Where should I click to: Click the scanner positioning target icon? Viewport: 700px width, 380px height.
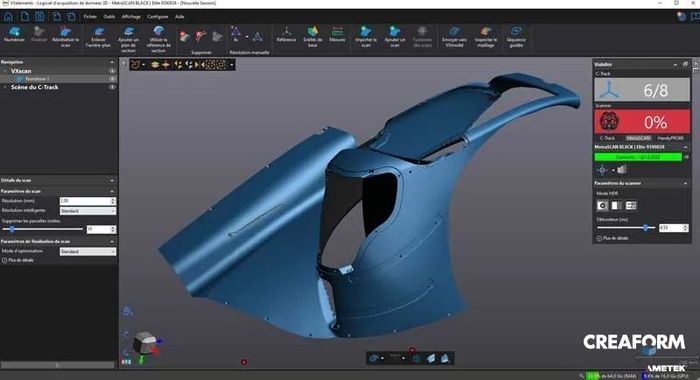pyautogui.click(x=602, y=170)
